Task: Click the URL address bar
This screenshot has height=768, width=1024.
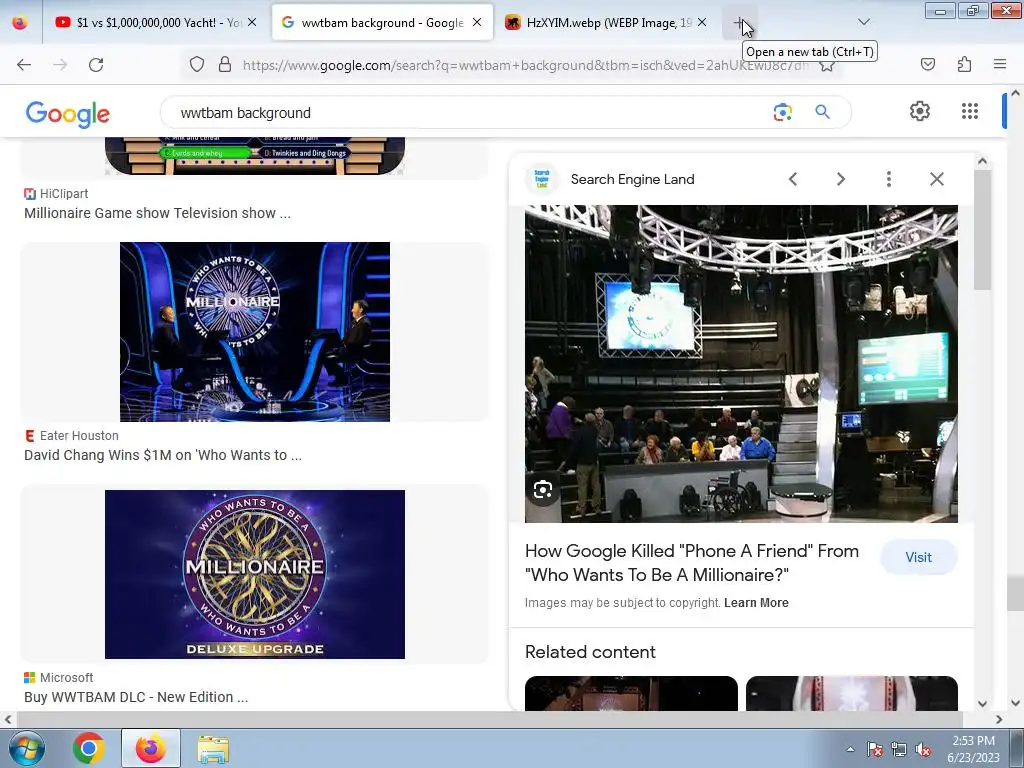Action: tap(526, 65)
